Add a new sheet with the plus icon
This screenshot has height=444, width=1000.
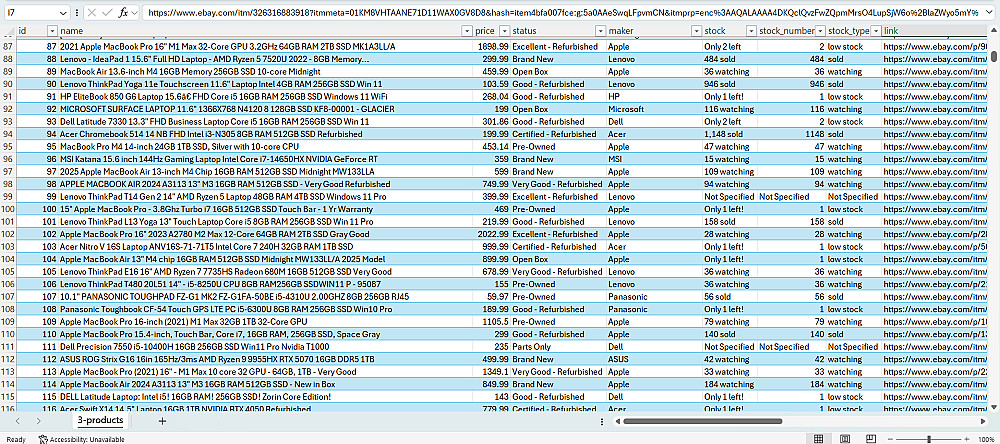(162, 421)
